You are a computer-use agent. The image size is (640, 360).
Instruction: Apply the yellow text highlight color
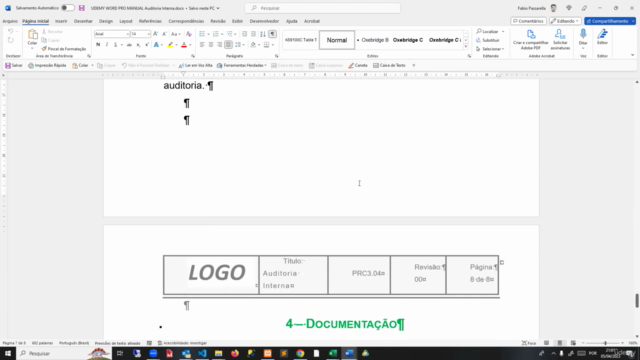171,44
